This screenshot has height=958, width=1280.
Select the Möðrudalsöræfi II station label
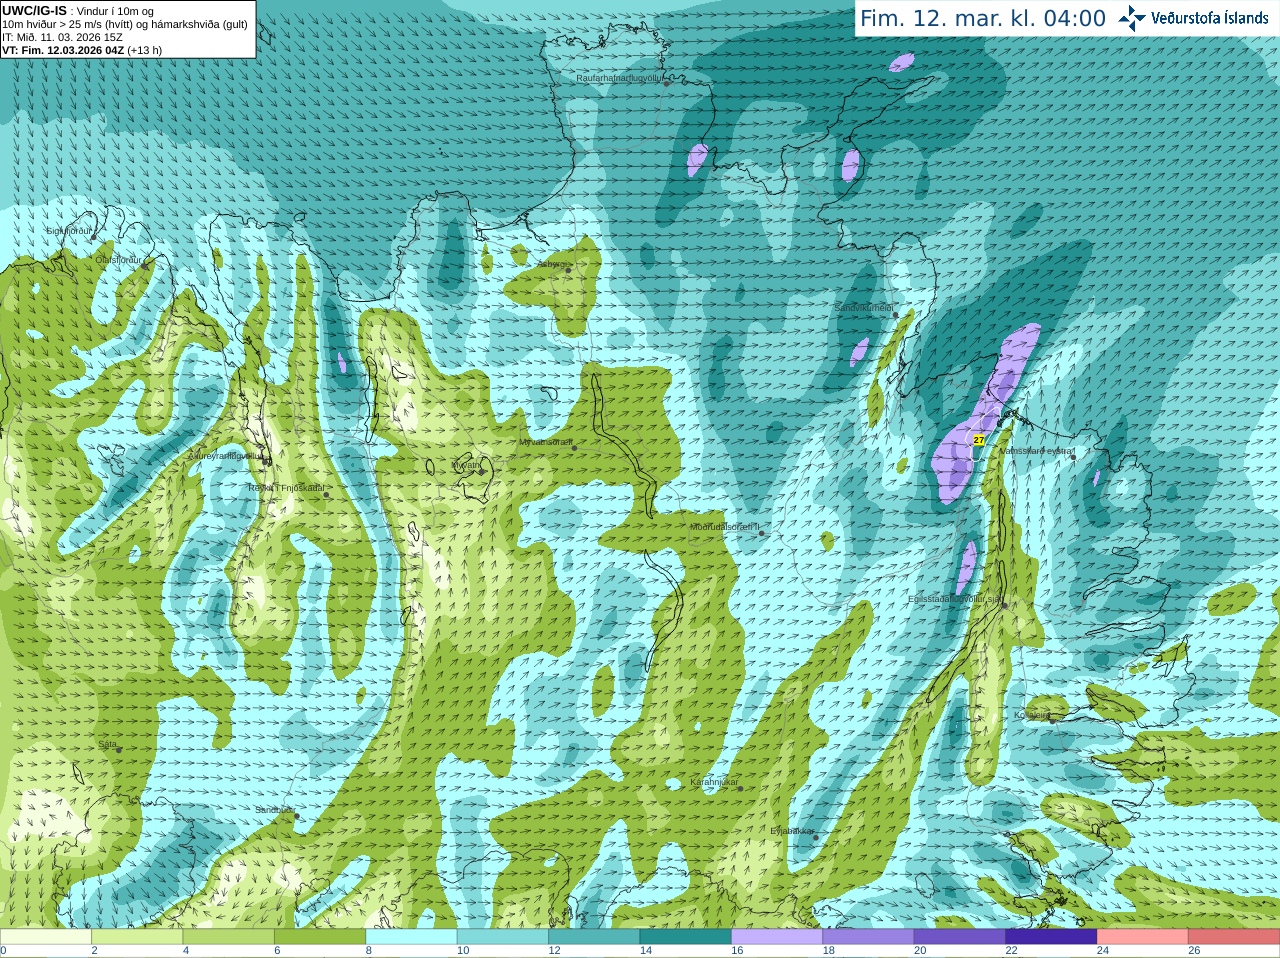click(x=724, y=527)
